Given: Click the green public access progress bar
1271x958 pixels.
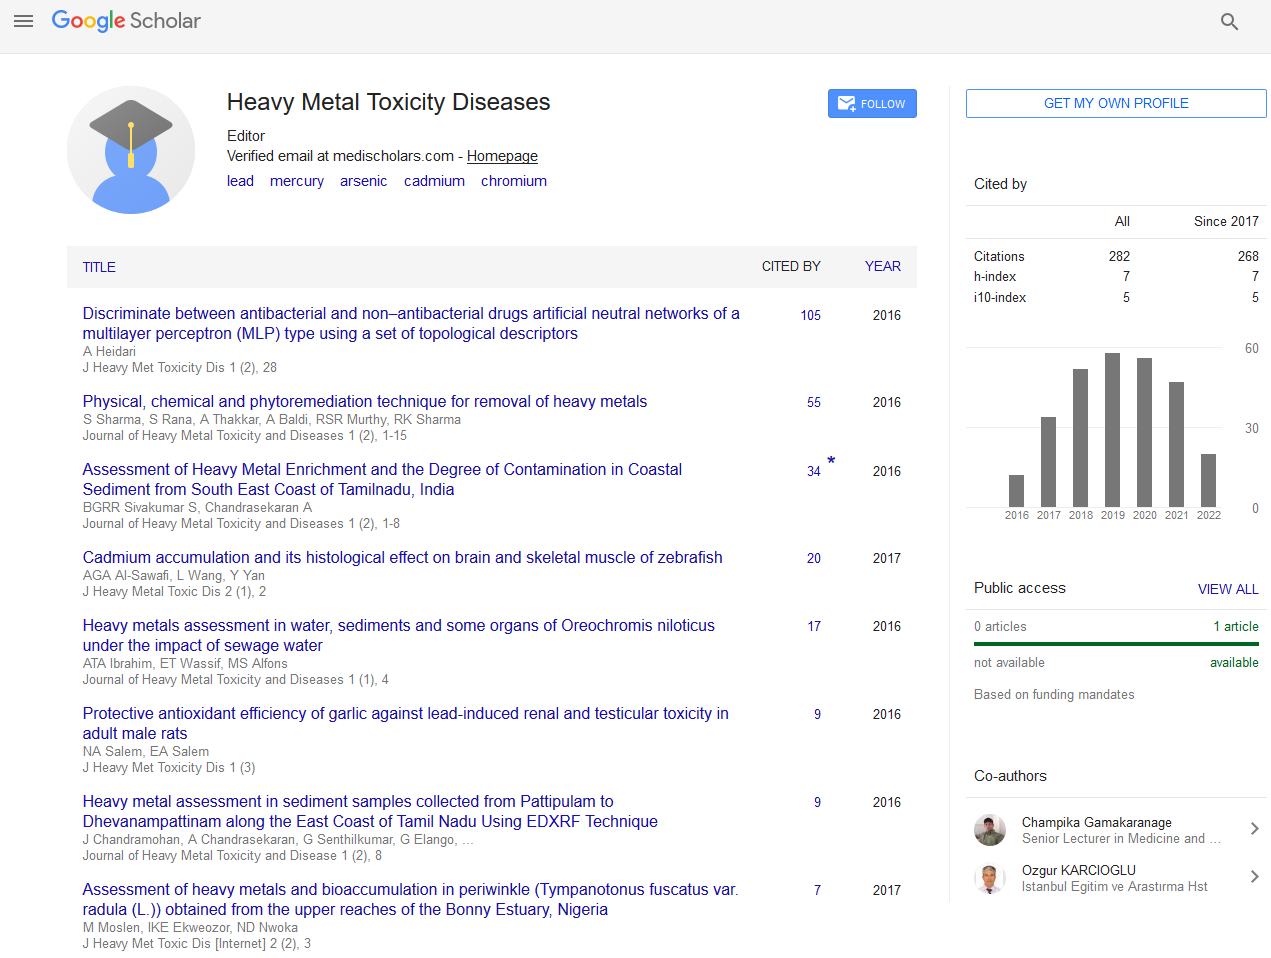Looking at the screenshot, I should click(x=1115, y=644).
